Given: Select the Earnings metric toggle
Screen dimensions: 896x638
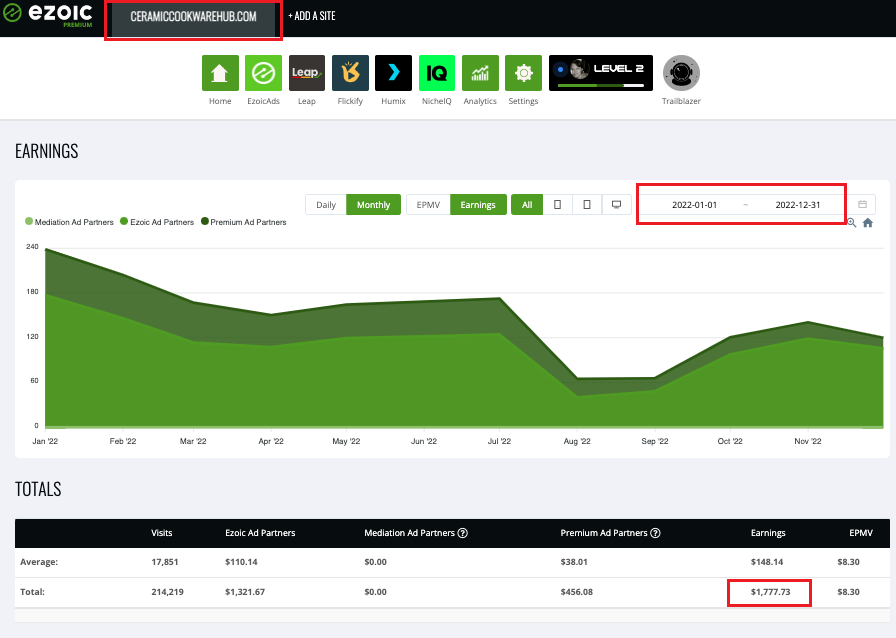Looking at the screenshot, I should (478, 205).
